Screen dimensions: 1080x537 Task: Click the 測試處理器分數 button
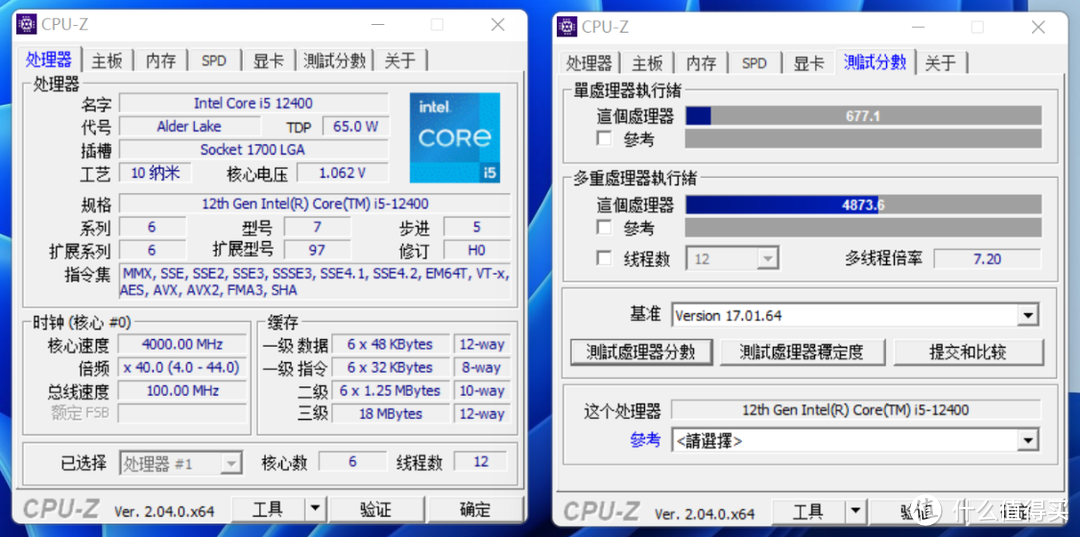pos(641,352)
